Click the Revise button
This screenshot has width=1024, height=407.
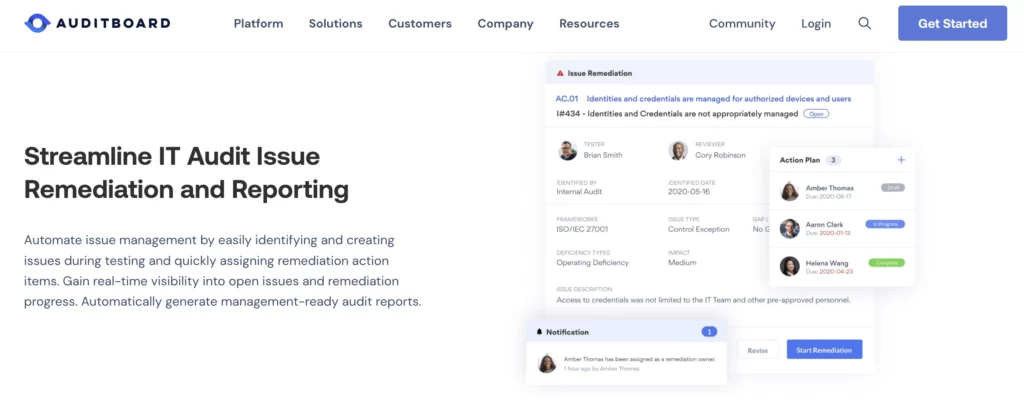pyautogui.click(x=758, y=350)
